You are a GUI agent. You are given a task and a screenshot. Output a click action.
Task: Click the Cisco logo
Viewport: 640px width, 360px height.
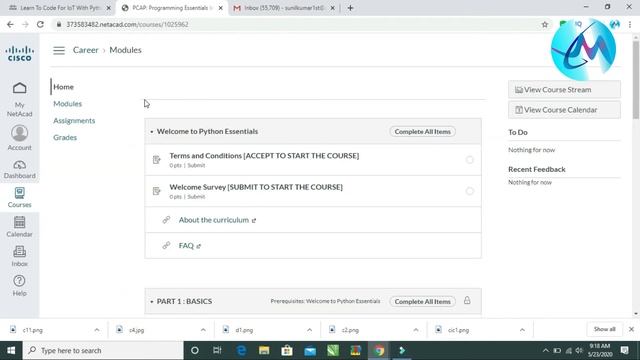point(19,53)
